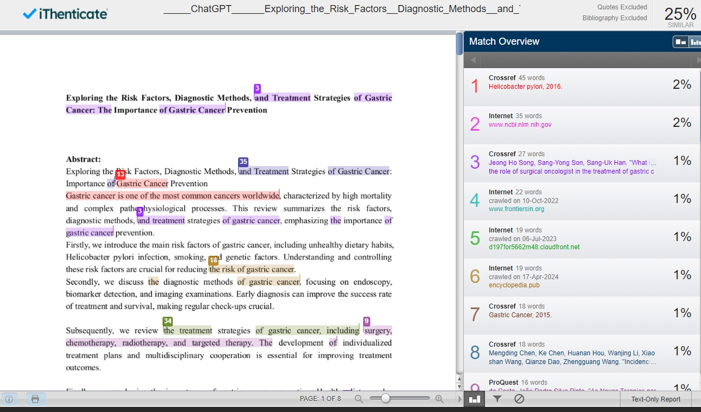Click orange match flag 18

(x=214, y=260)
